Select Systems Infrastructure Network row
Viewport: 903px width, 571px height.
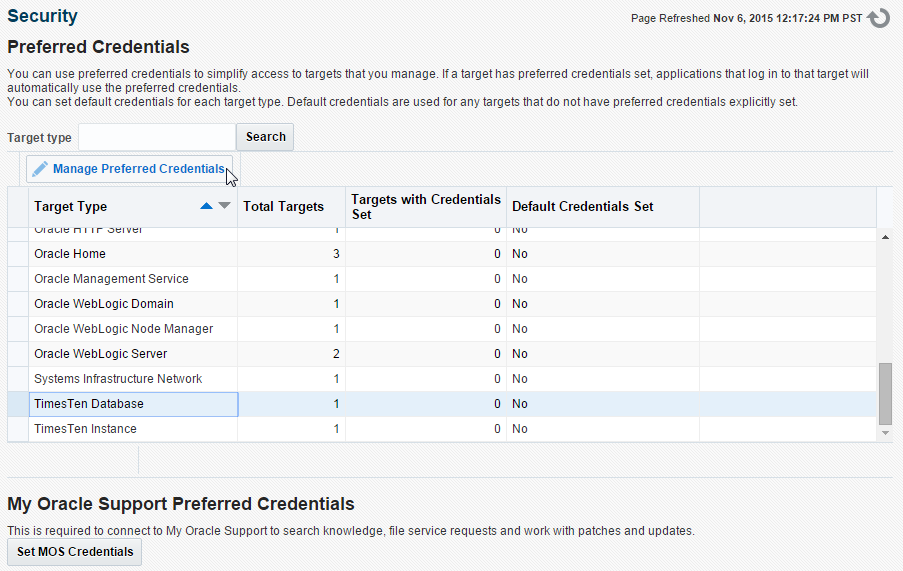click(118, 379)
